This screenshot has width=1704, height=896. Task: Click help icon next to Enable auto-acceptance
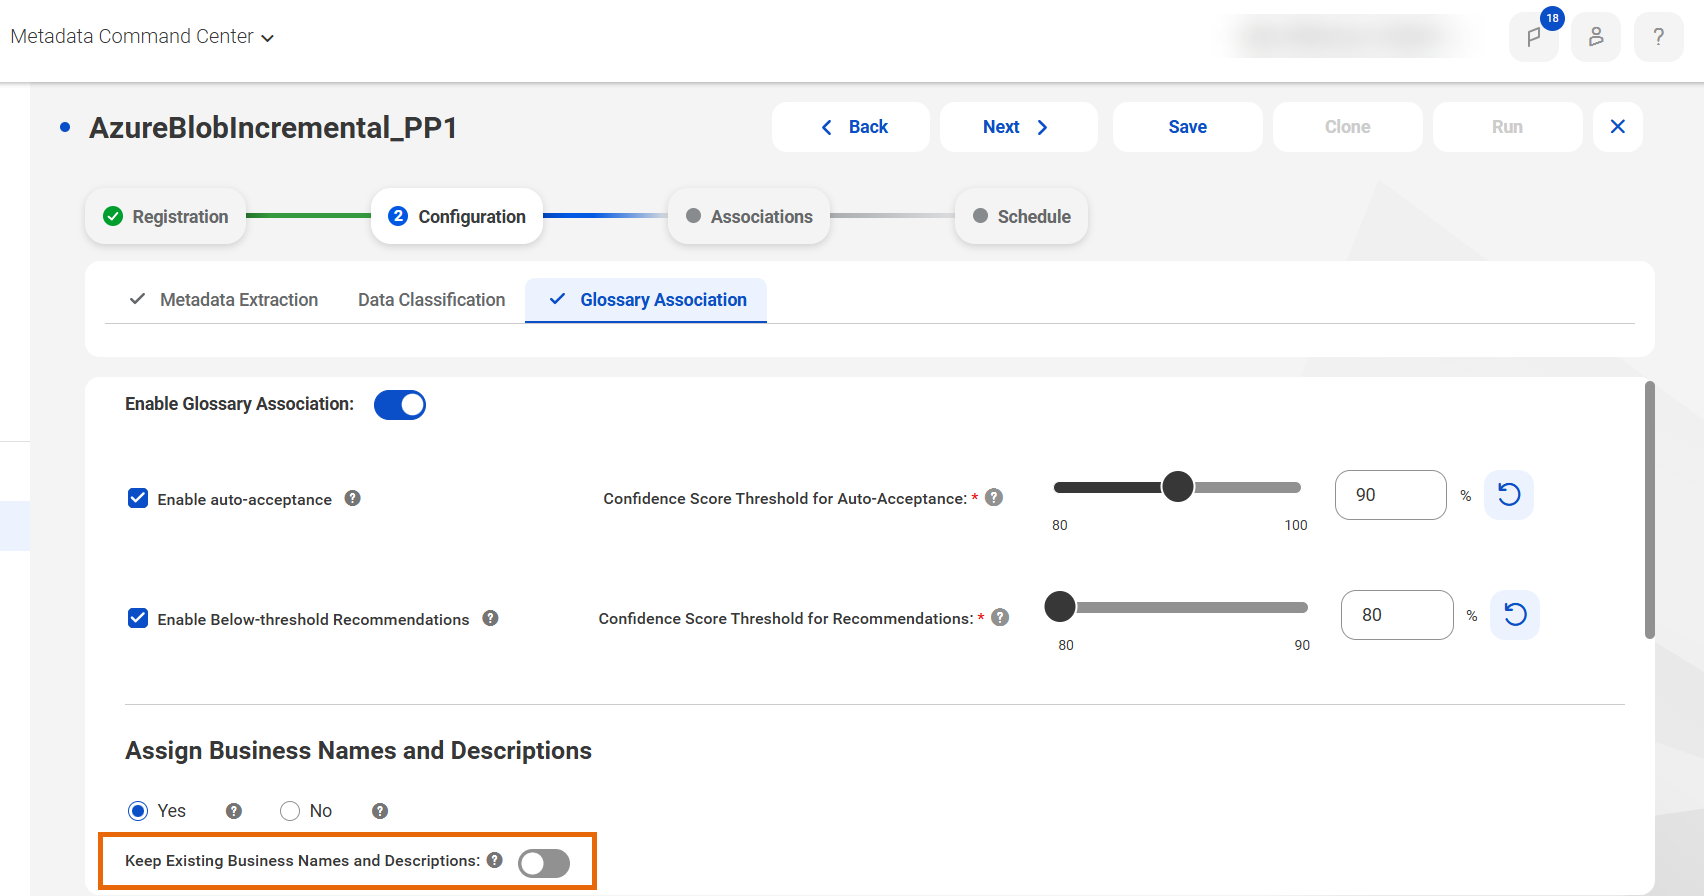[353, 498]
